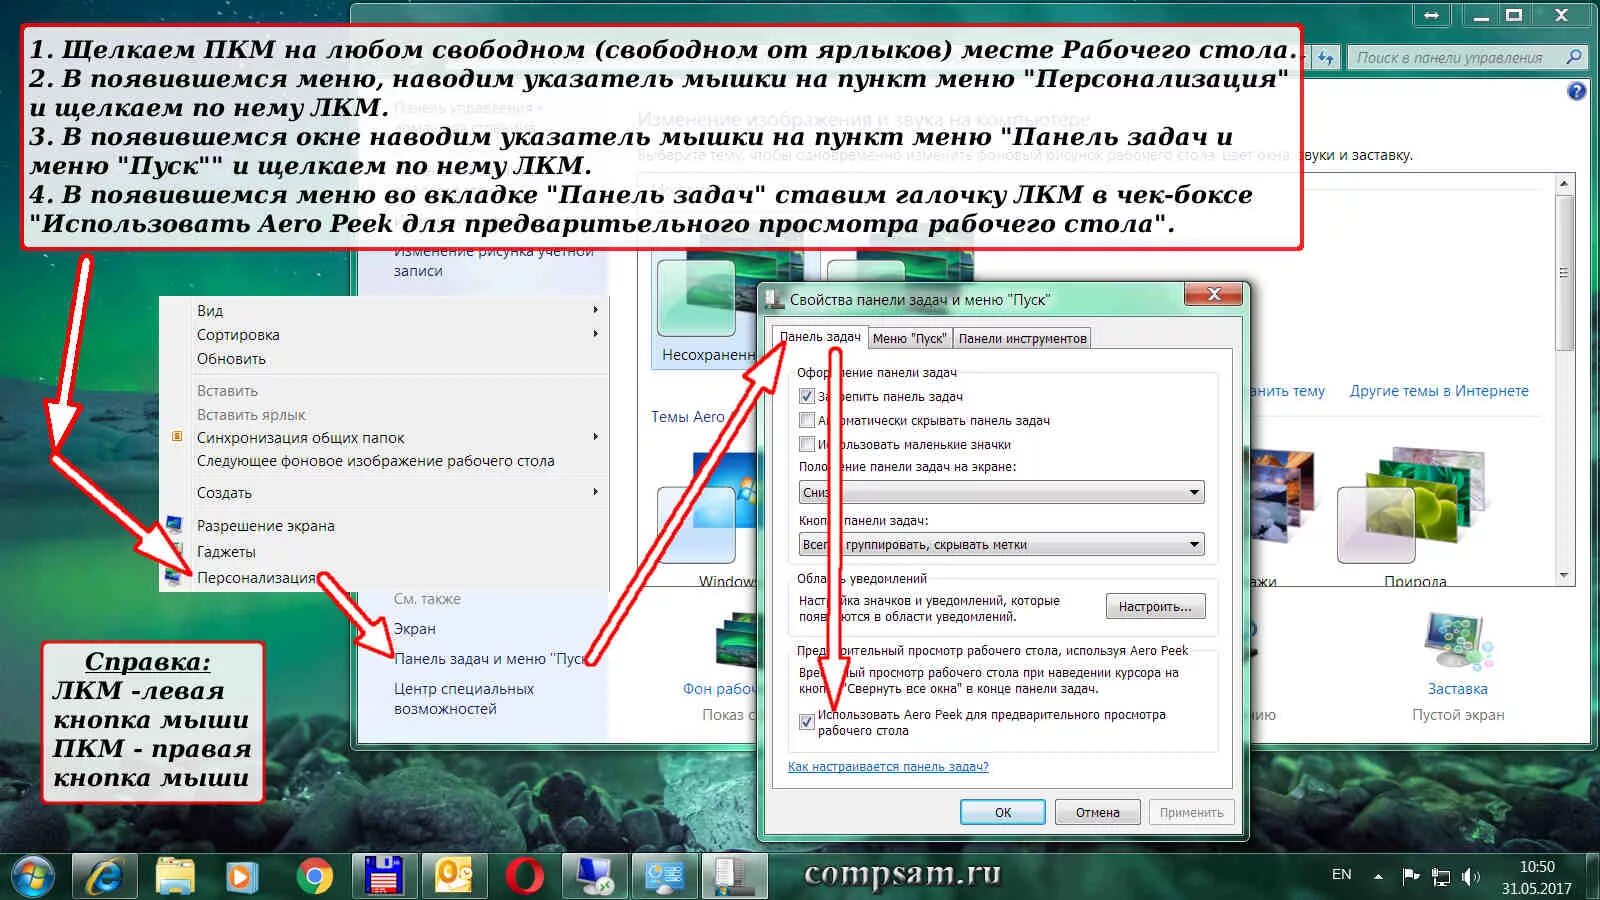Open Панель задач и меню Пуск sidebar link
The width and height of the screenshot is (1600, 900).
[490, 658]
